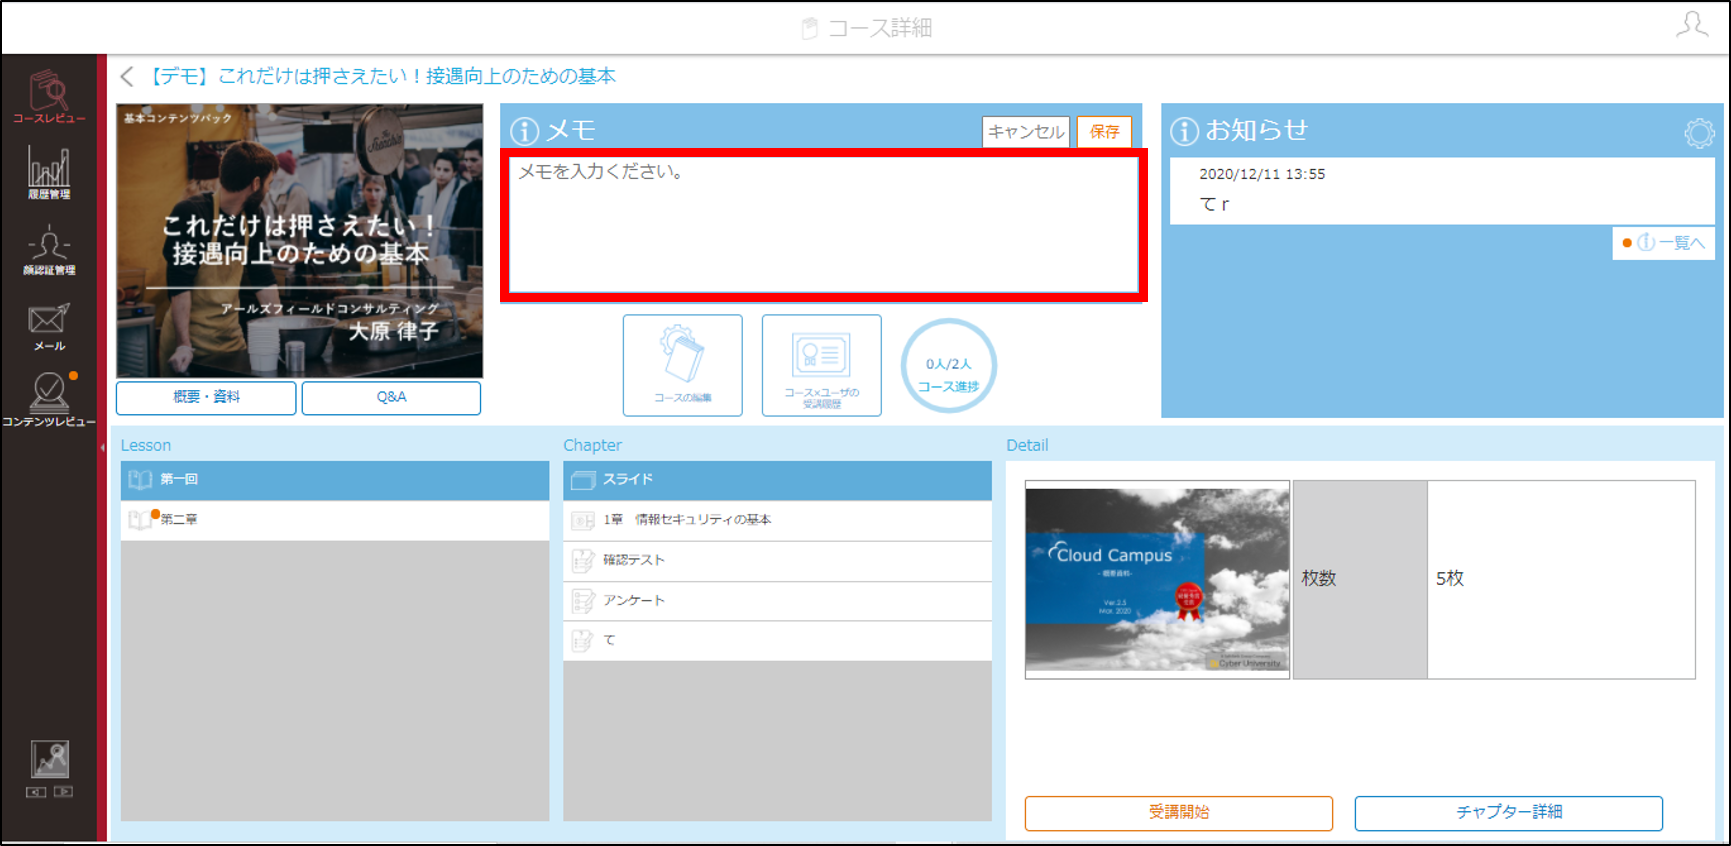The height and width of the screenshot is (846, 1731).
Task: Click the survey icon beside アンケート
Action: [583, 601]
